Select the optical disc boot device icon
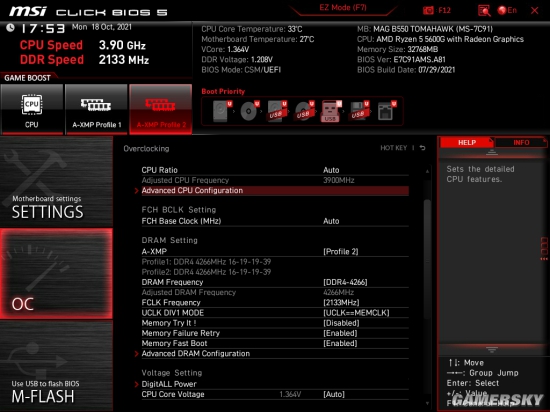Image resolution: width=550 pixels, height=412 pixels. pos(249,111)
